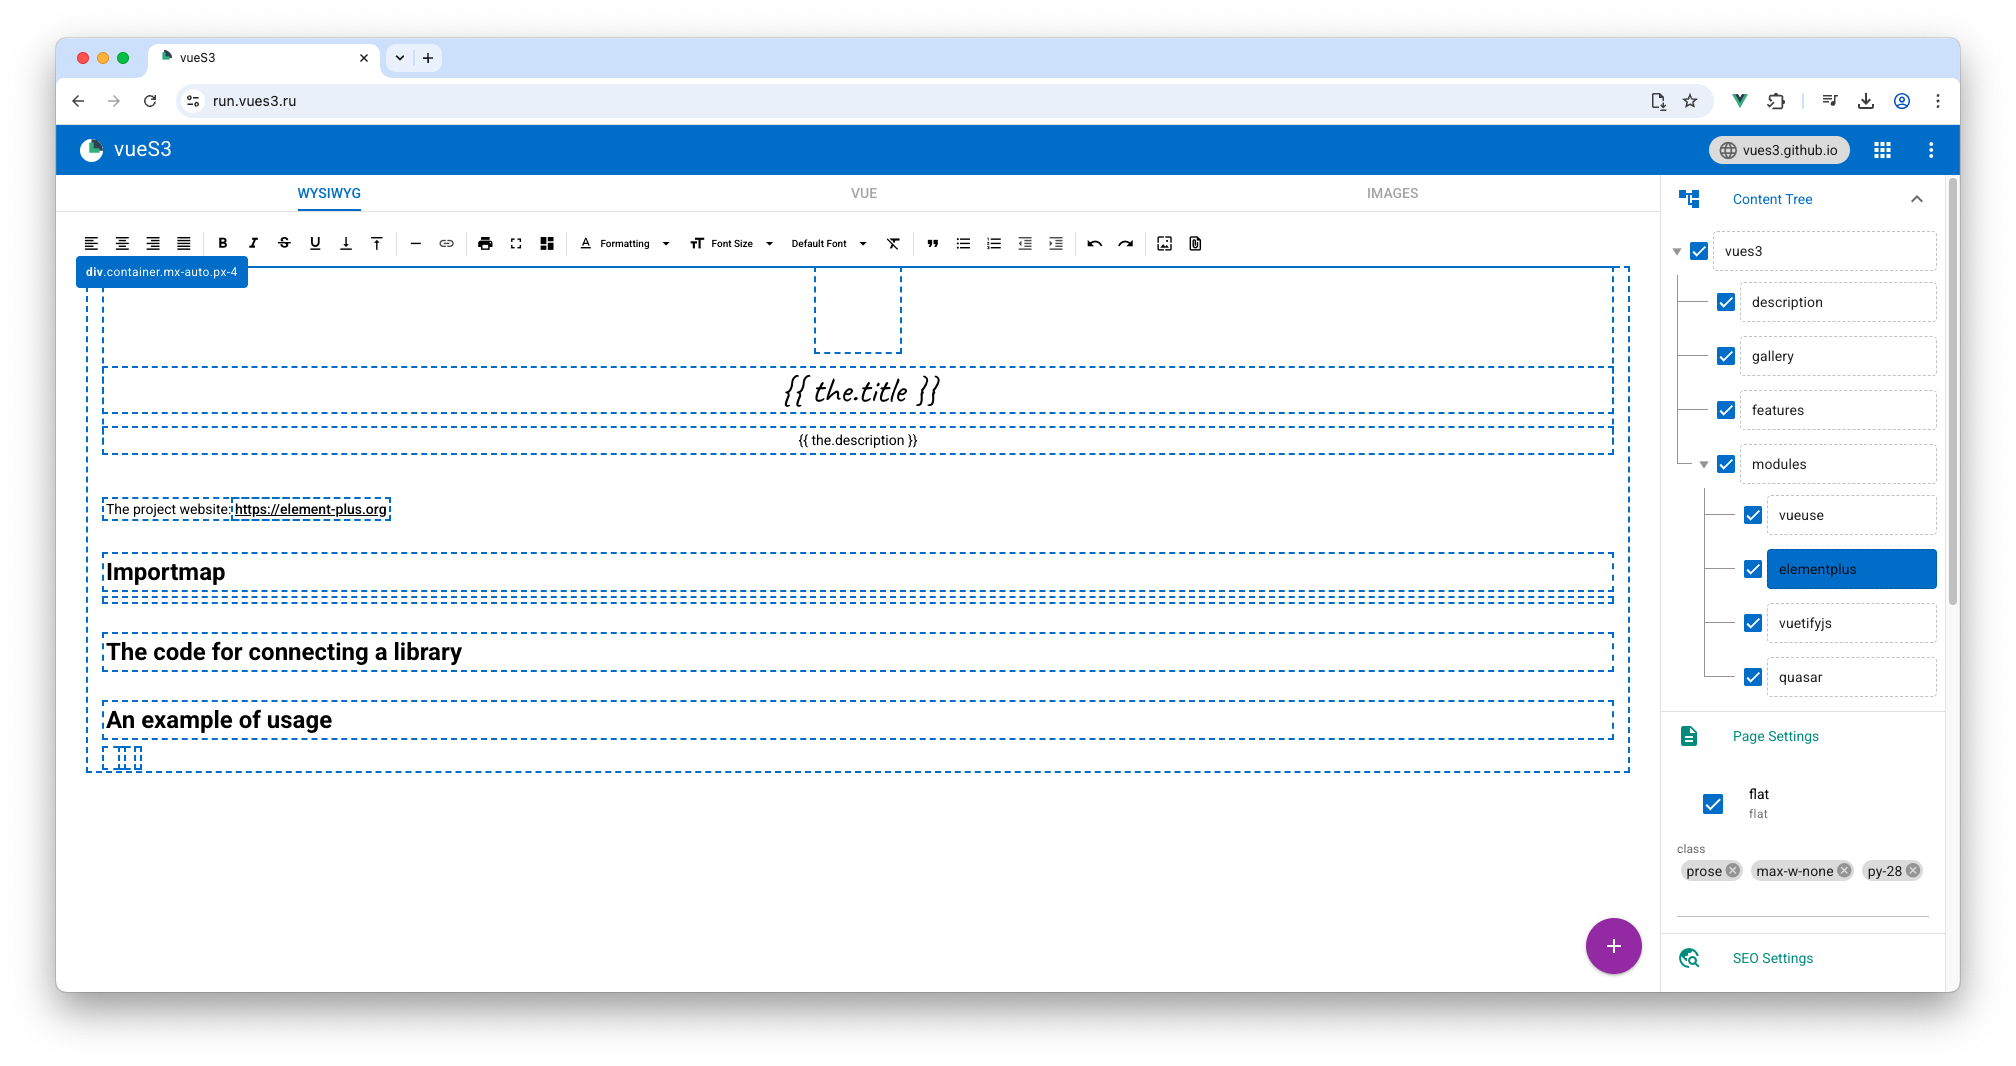Viewport: 2016px width, 1066px height.
Task: Insert a block quote
Action: click(933, 243)
